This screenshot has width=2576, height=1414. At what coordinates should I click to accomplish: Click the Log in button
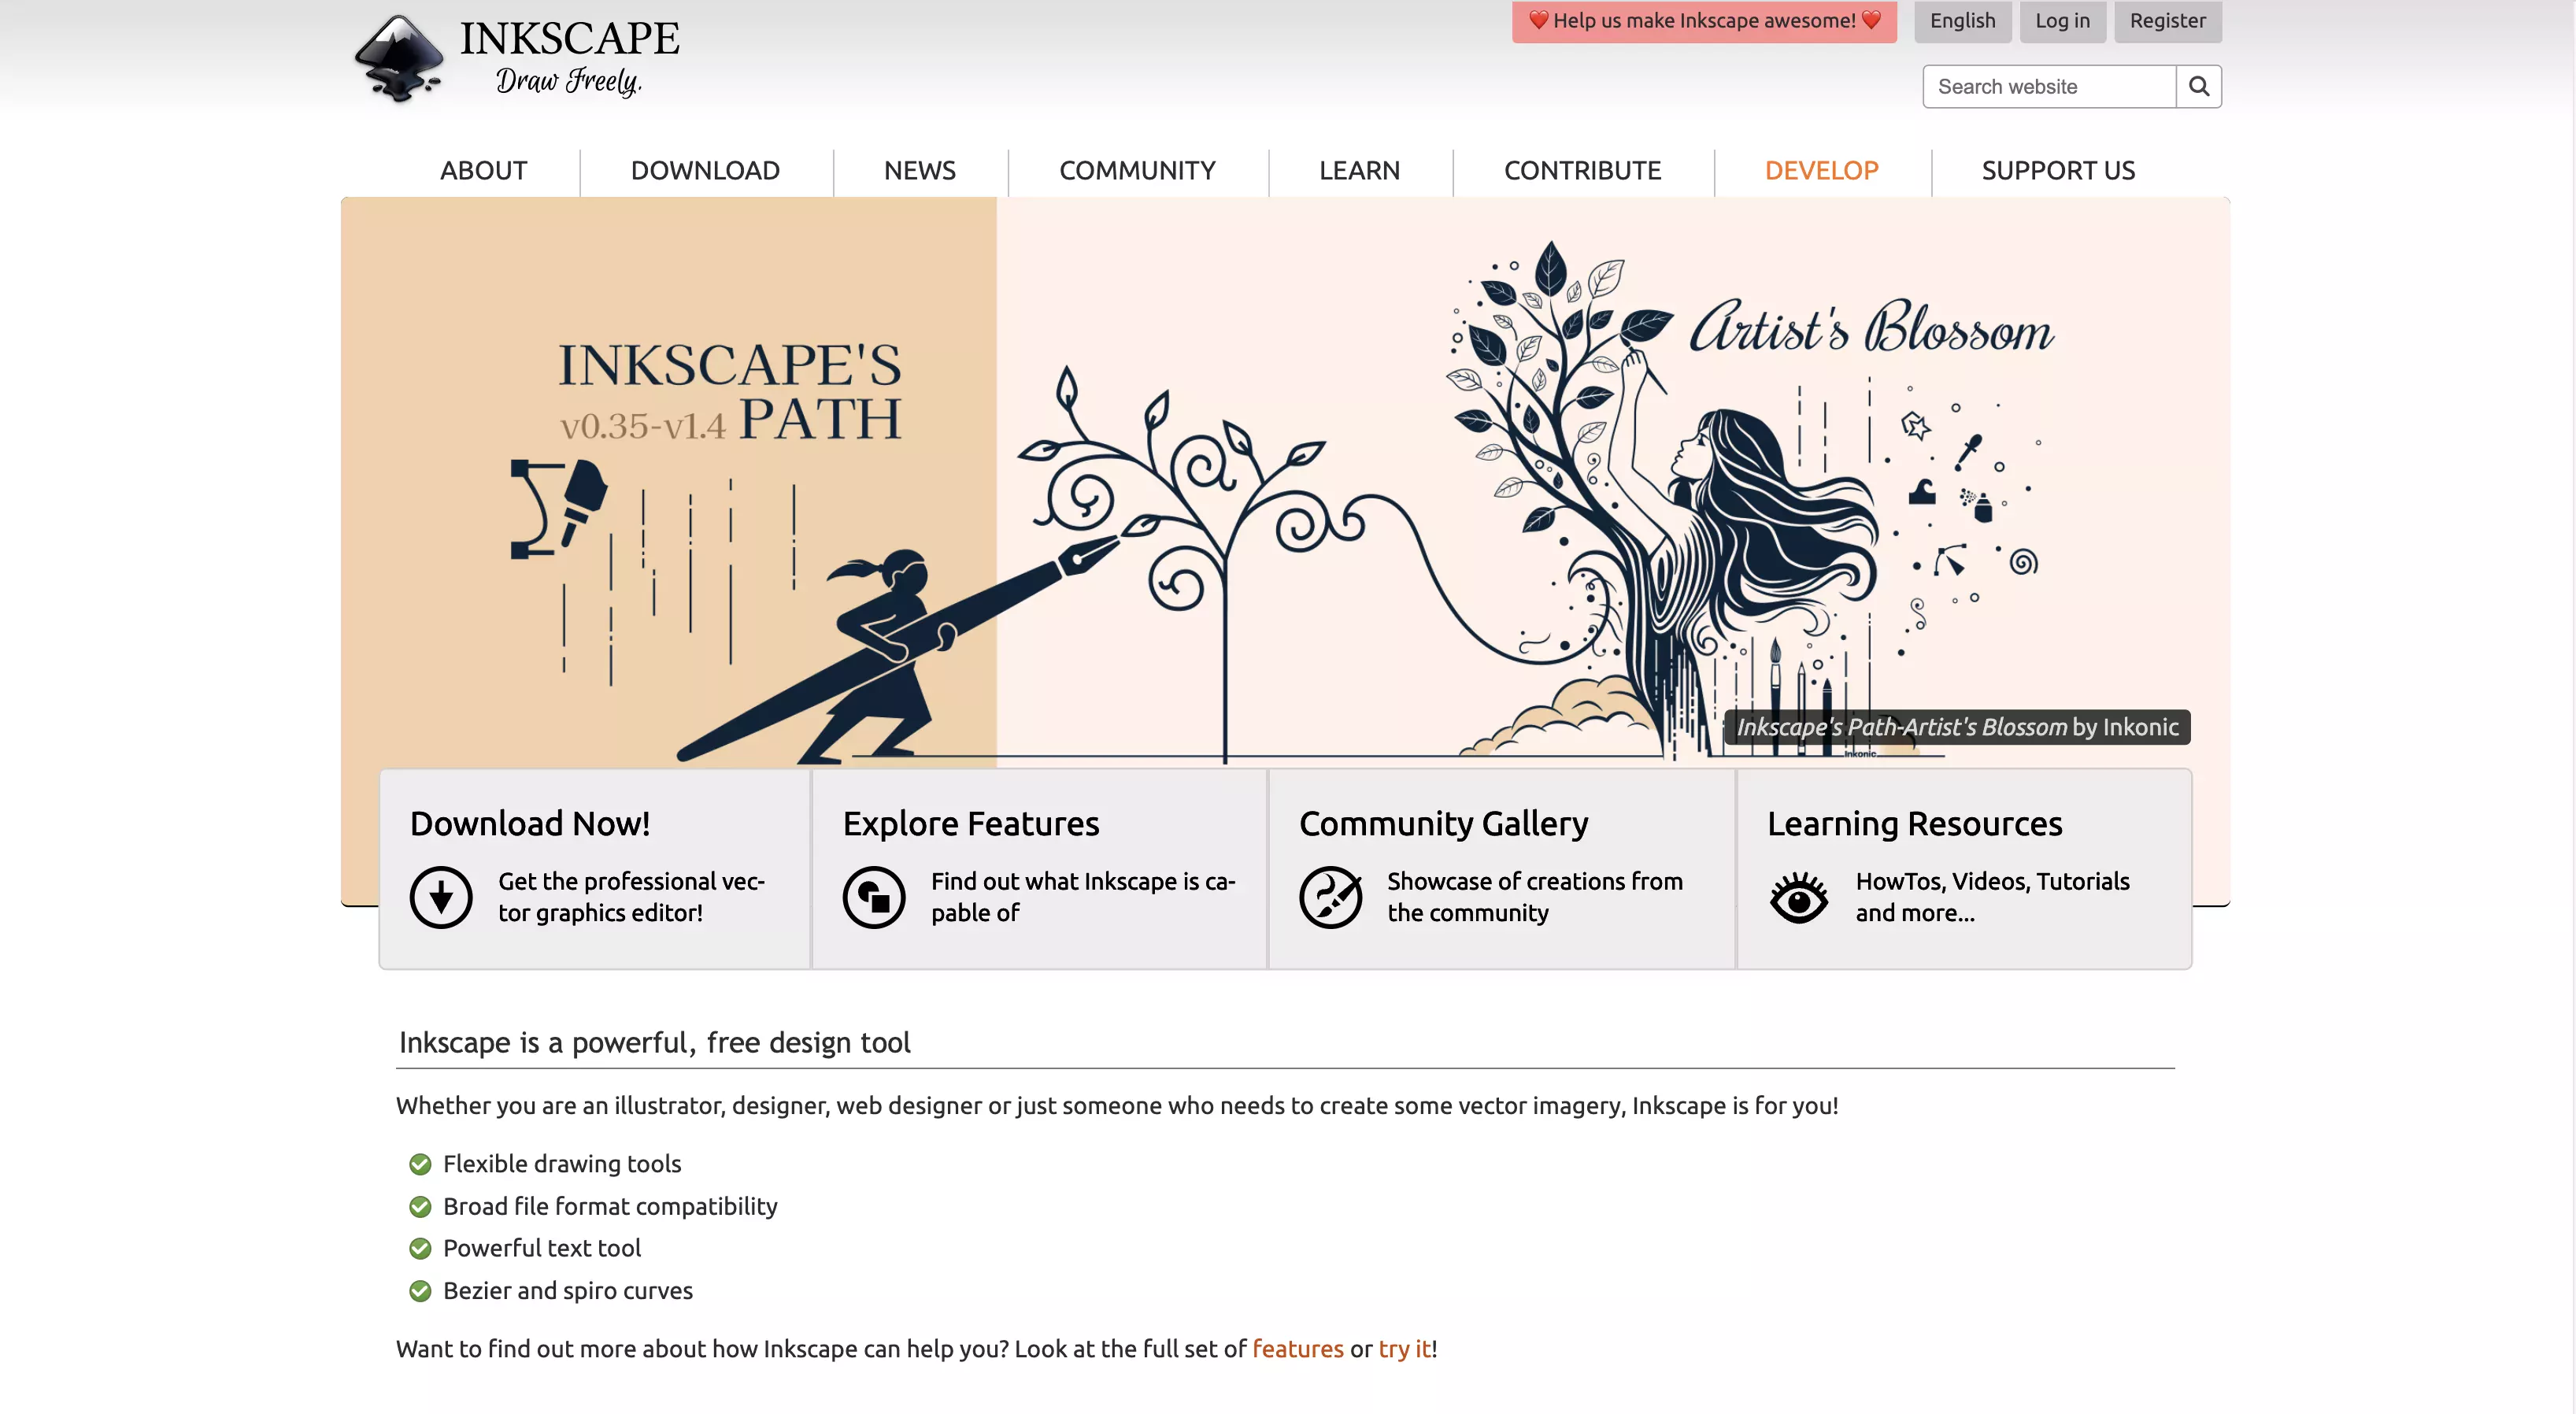click(x=2062, y=20)
